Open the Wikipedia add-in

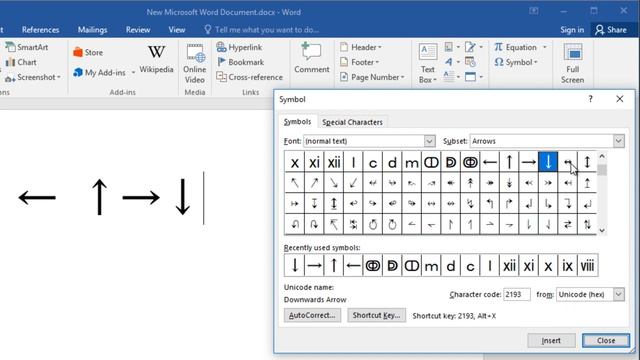point(156,59)
